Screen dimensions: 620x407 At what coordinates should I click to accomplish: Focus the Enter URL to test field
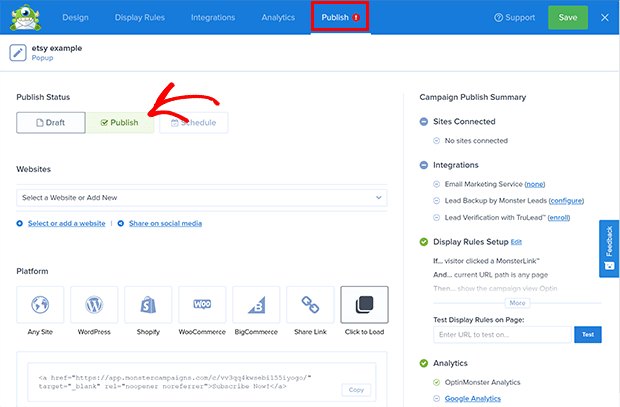tap(503, 335)
